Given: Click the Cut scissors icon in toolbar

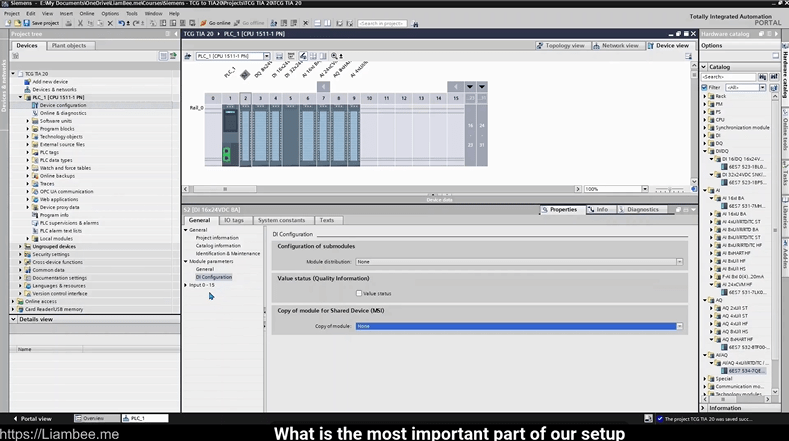Looking at the screenshot, I should point(78,22).
